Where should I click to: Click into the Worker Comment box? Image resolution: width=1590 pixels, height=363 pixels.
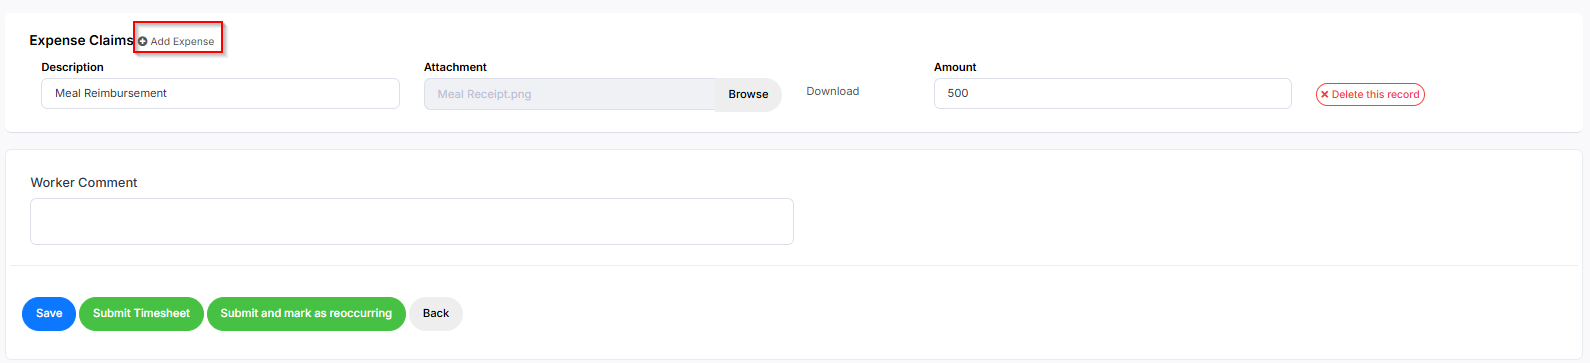pyautogui.click(x=412, y=221)
